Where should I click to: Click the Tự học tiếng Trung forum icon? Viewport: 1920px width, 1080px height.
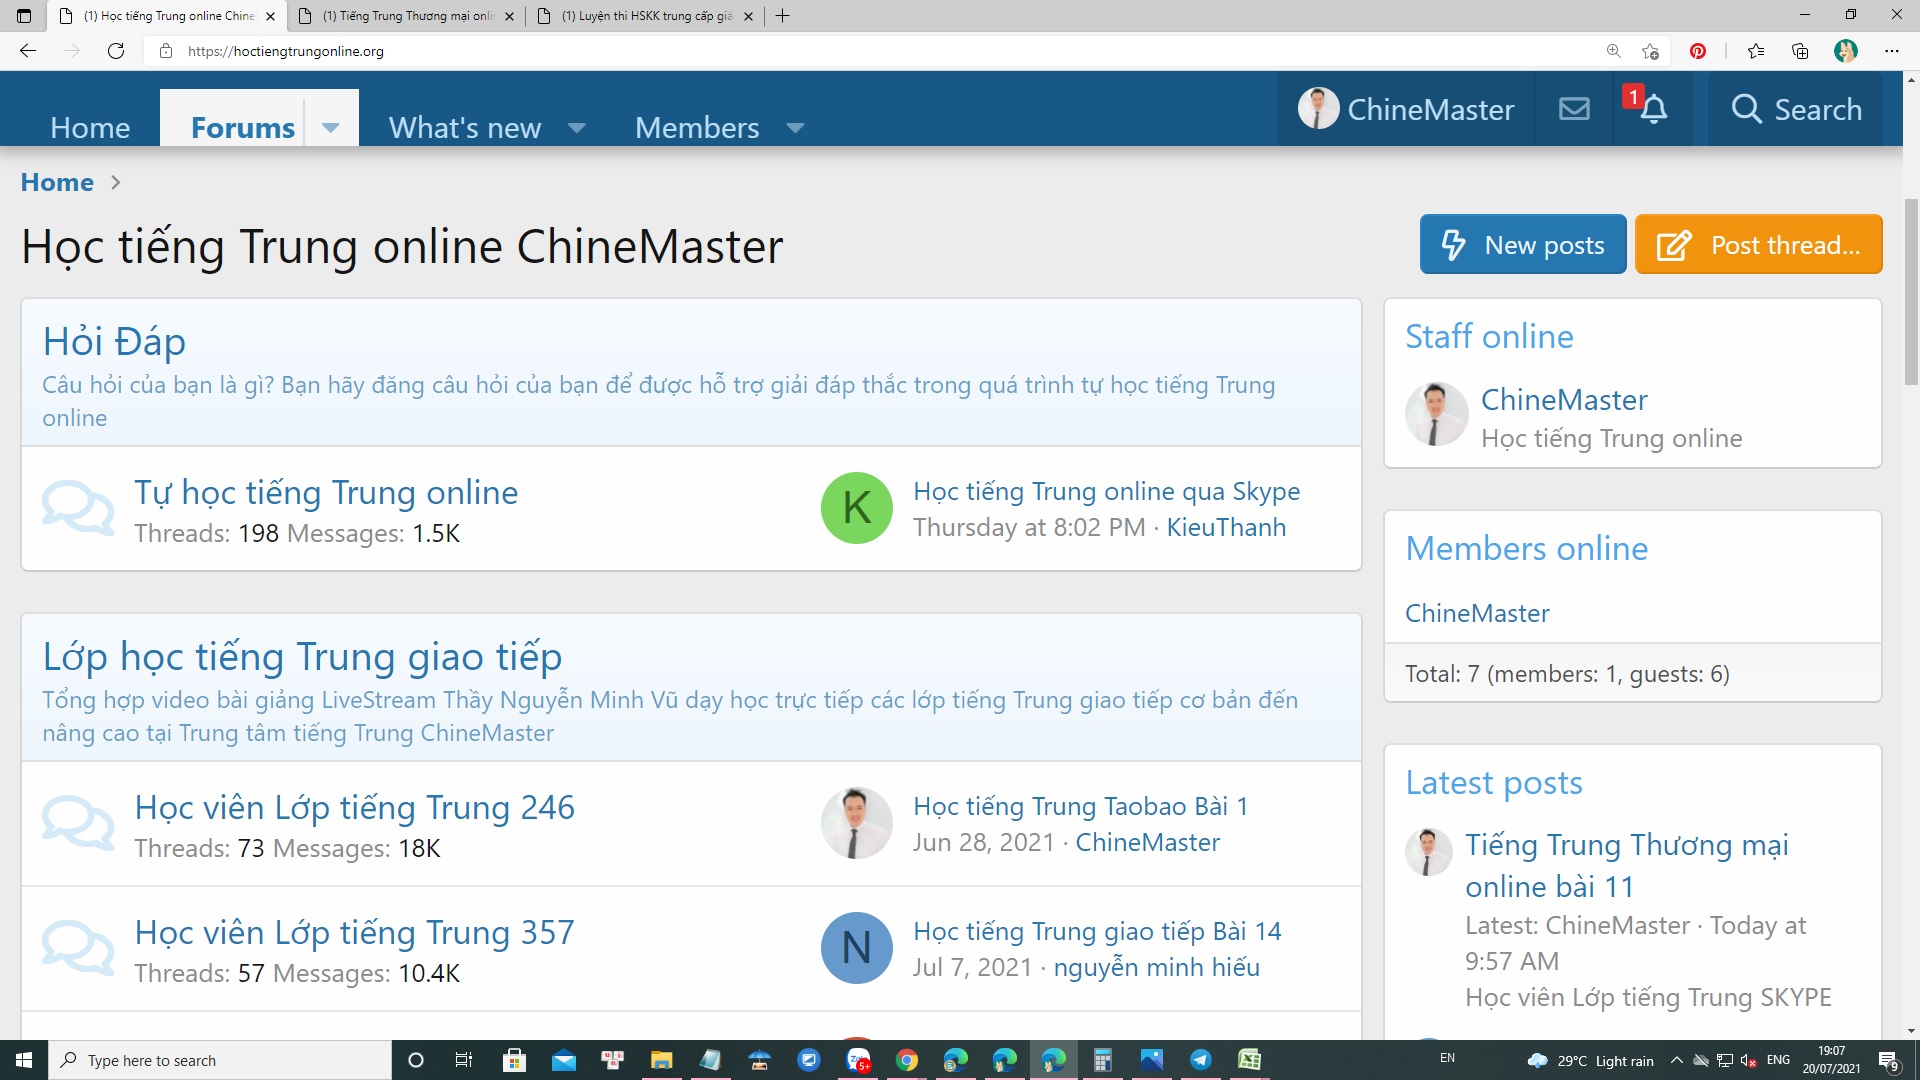click(x=78, y=509)
